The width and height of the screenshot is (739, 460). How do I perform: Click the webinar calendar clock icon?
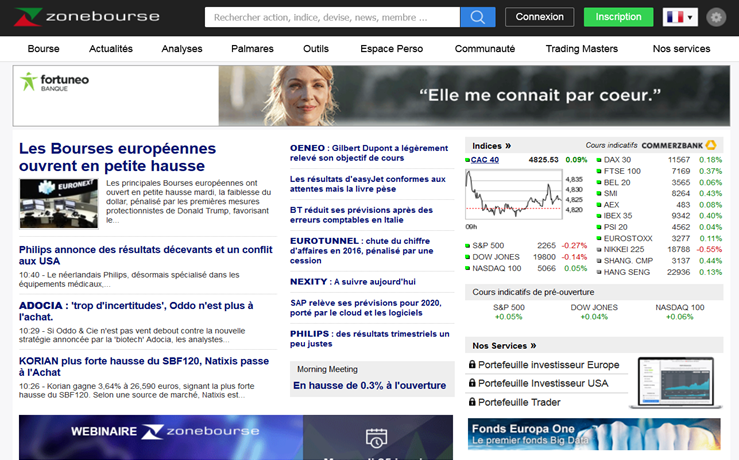click(377, 438)
